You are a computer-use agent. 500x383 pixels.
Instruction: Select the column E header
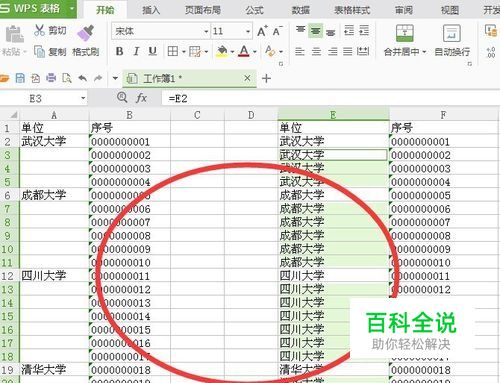click(x=333, y=115)
